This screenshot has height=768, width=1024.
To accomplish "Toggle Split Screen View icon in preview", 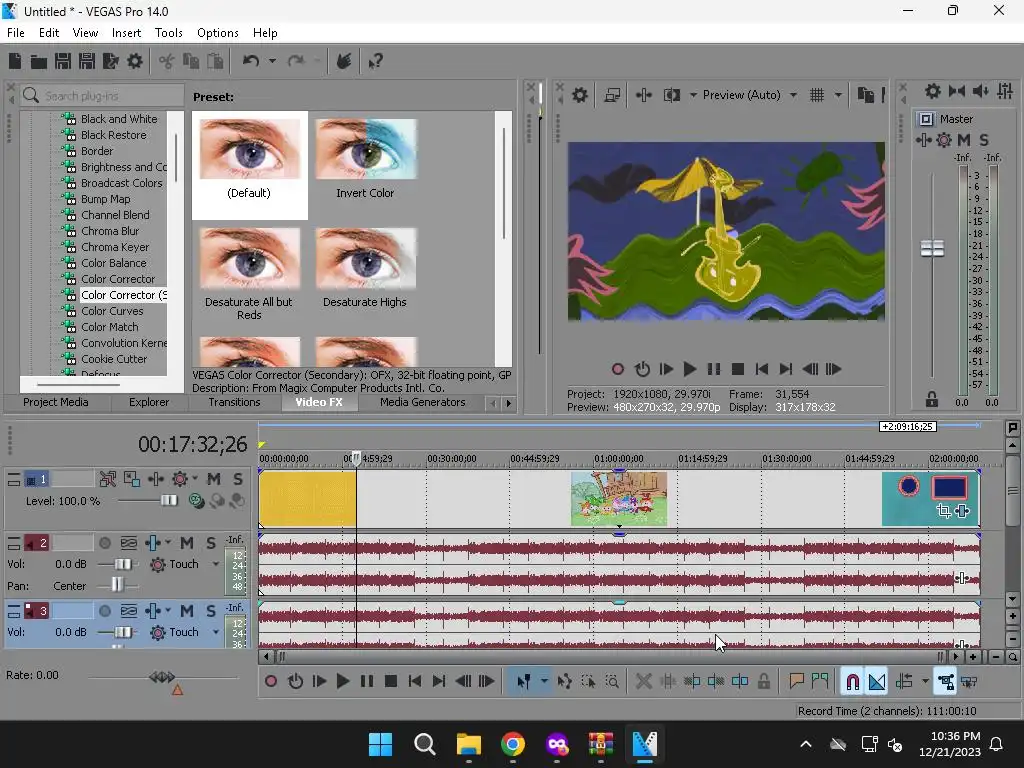I will point(671,95).
